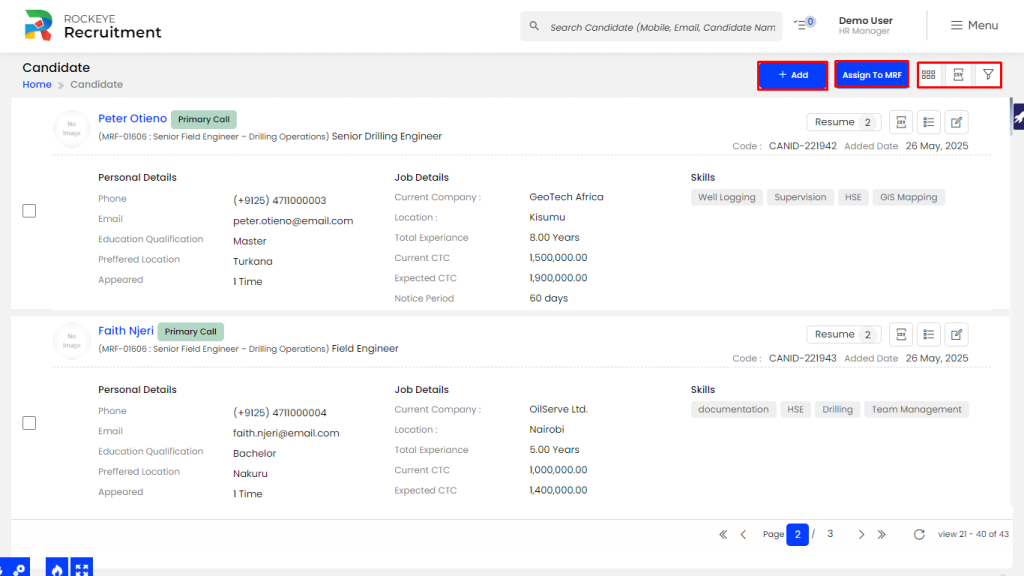Viewport: 1024px width, 576px height.
Task: Click code CANID-221943
Action: tap(803, 358)
